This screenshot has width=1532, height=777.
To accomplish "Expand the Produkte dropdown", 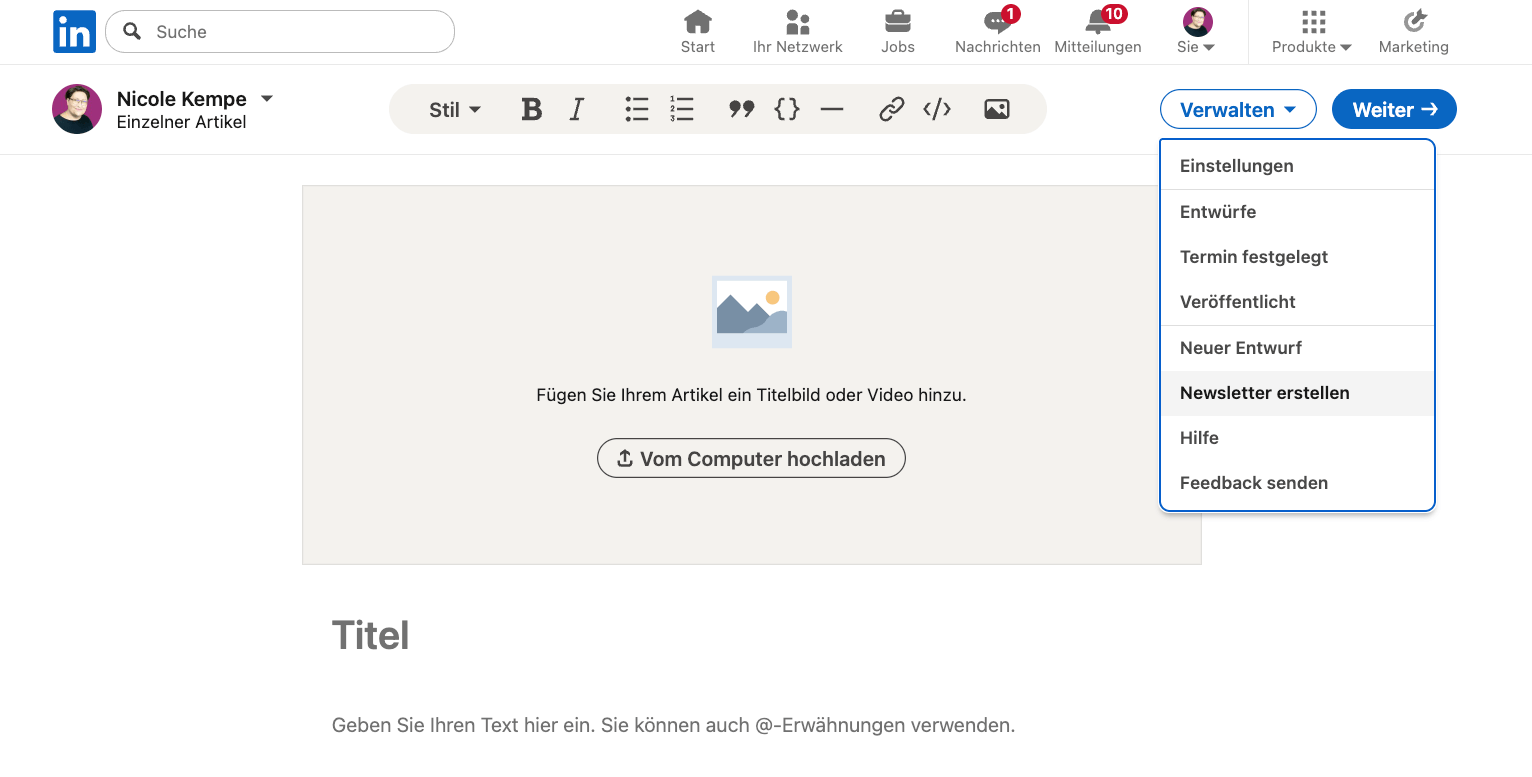I will (1311, 31).
